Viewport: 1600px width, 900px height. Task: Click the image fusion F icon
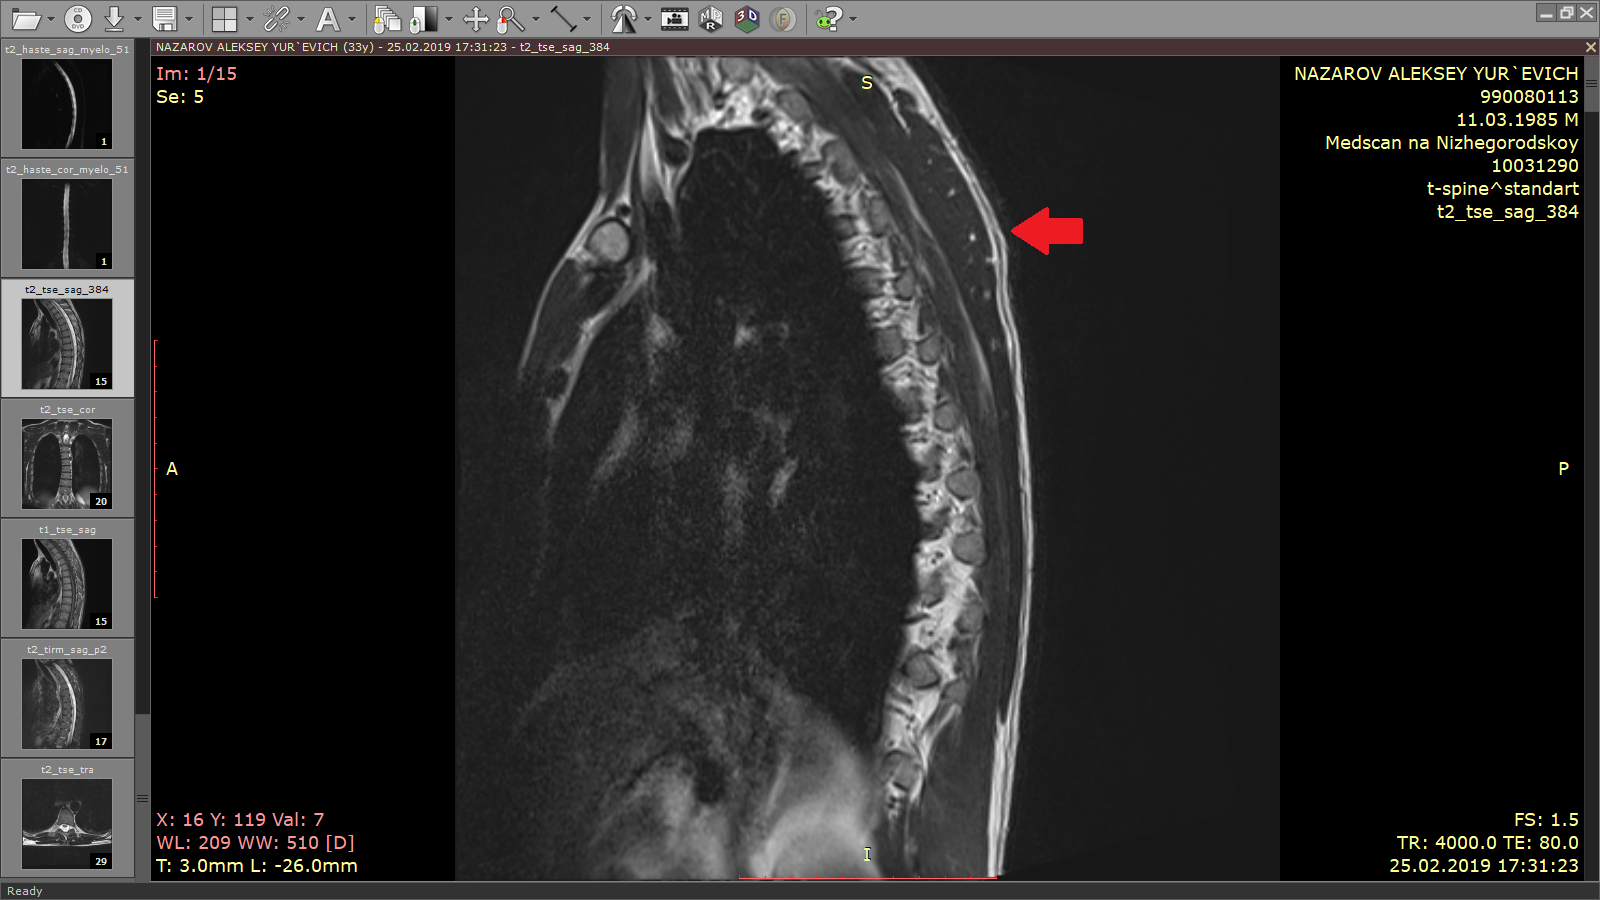pyautogui.click(x=783, y=18)
